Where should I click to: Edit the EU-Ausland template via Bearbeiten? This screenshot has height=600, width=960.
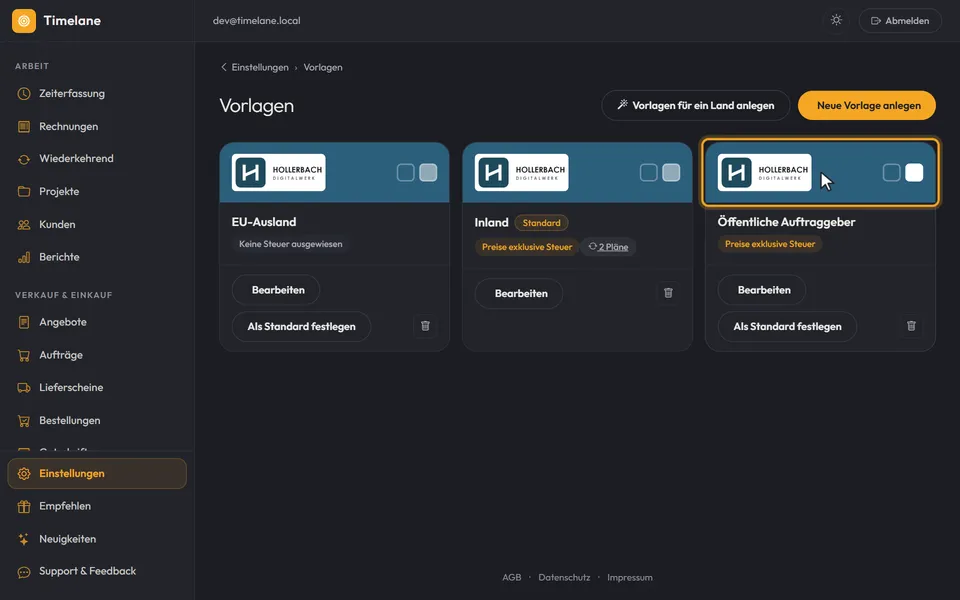click(276, 290)
